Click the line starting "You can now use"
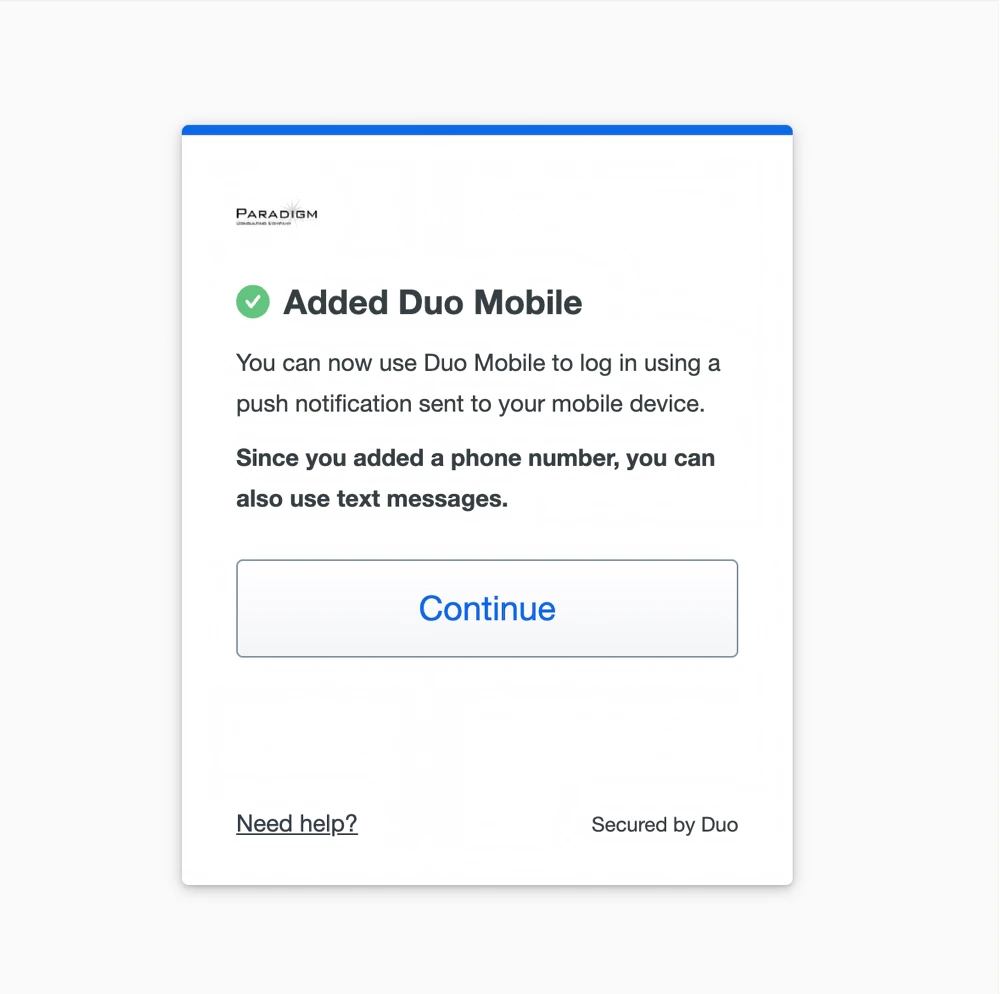1000x994 pixels. coord(478,362)
